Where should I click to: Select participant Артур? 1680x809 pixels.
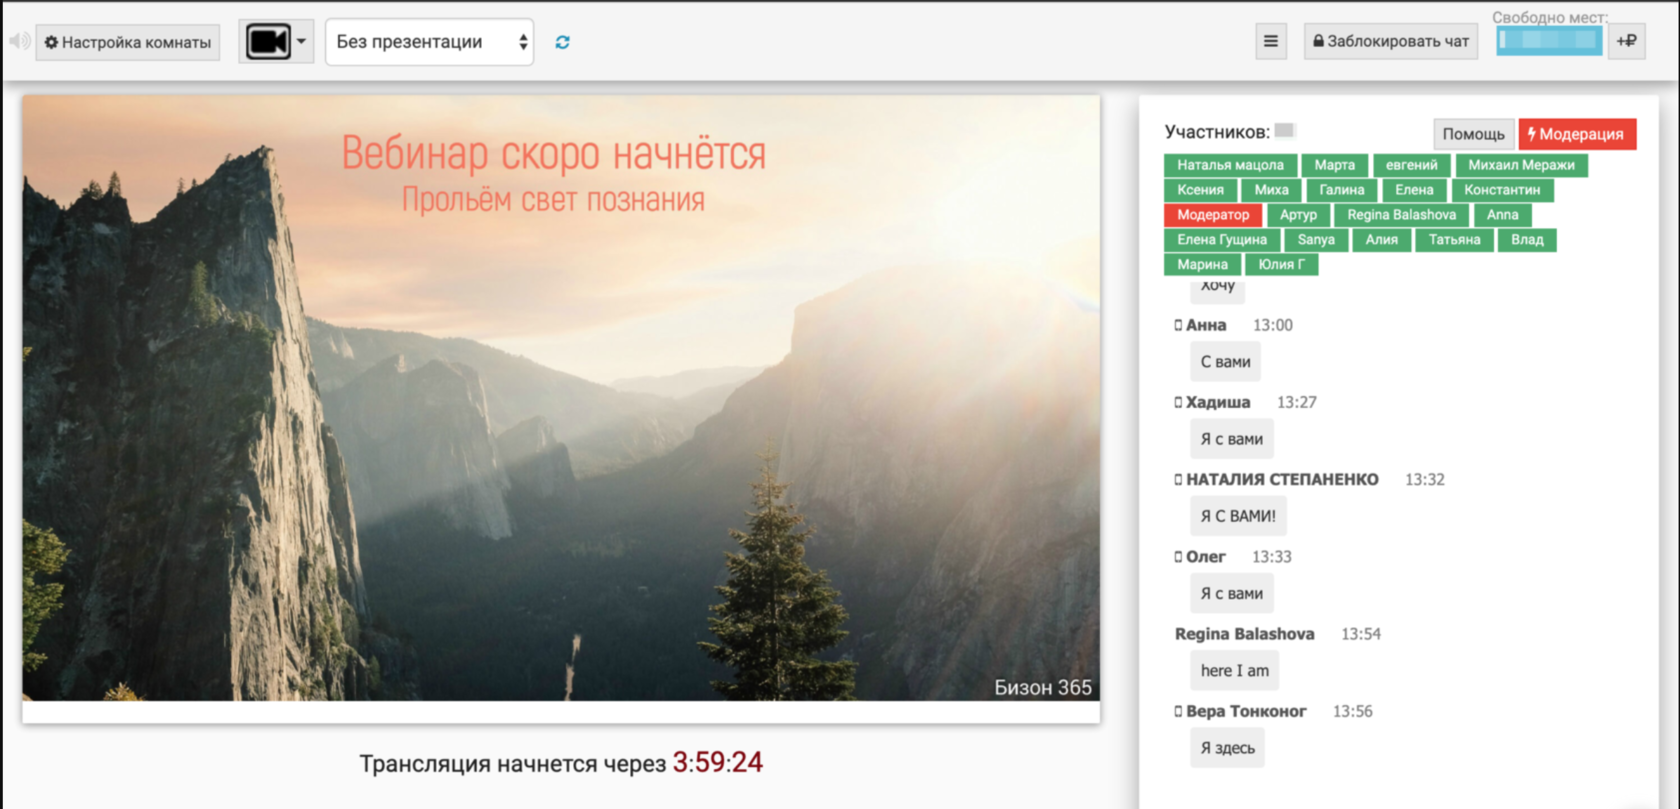click(1298, 215)
